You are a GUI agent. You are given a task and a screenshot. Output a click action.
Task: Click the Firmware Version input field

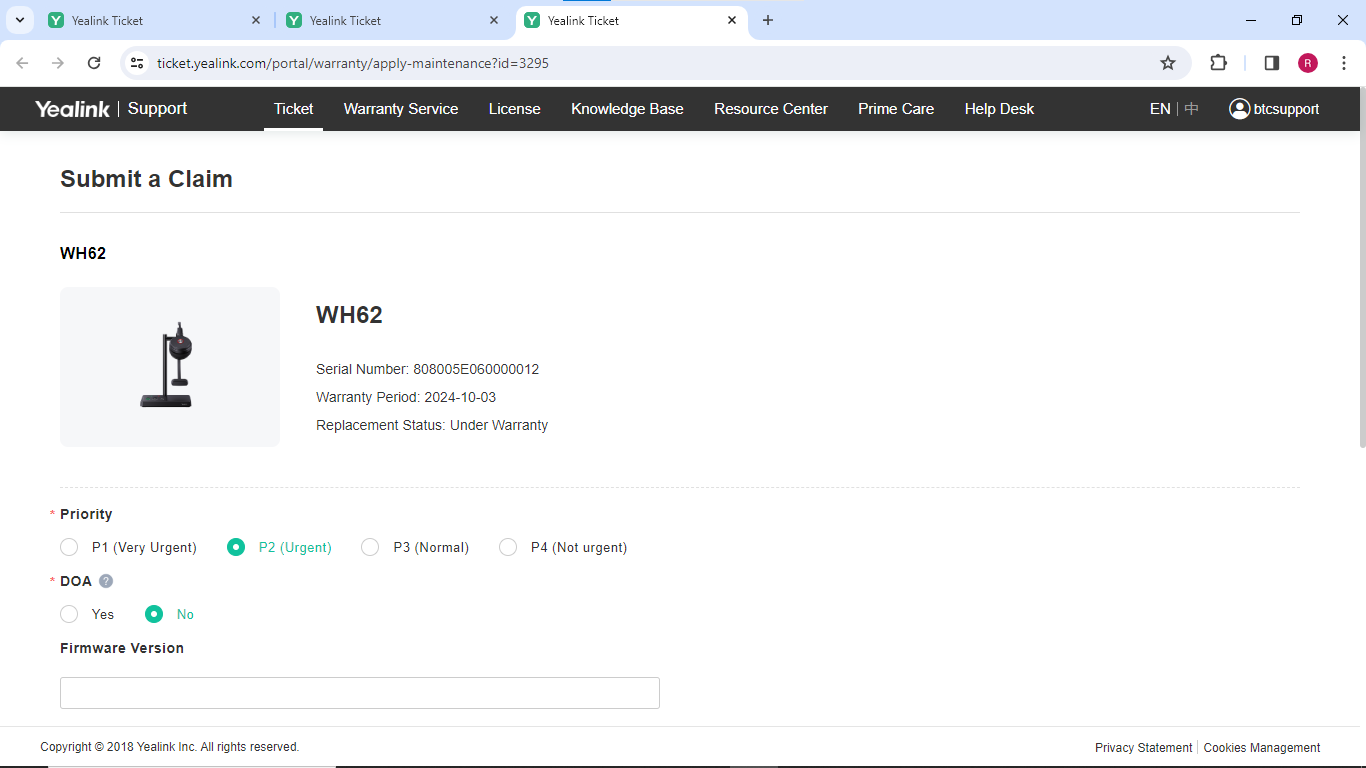click(359, 693)
